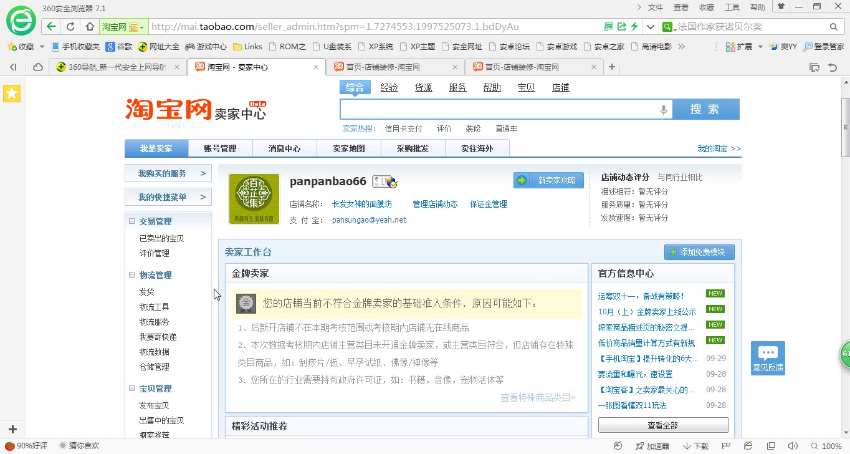Open the browser home page icon
The width and height of the screenshot is (850, 454).
pos(90,26)
